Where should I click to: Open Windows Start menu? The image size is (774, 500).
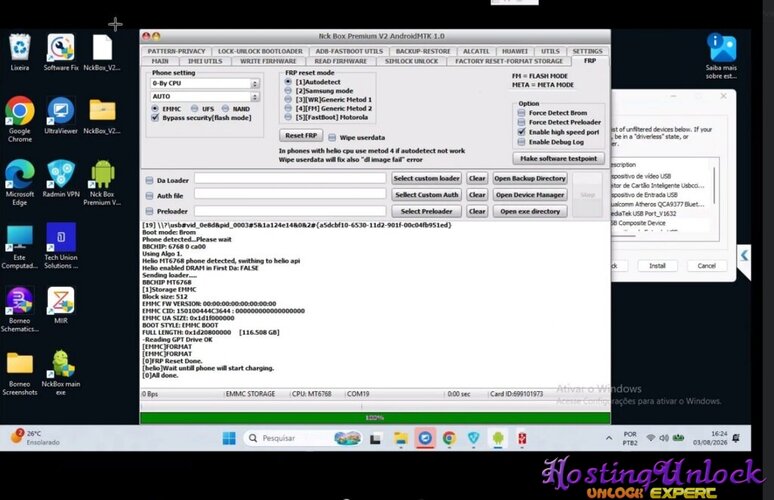229,438
